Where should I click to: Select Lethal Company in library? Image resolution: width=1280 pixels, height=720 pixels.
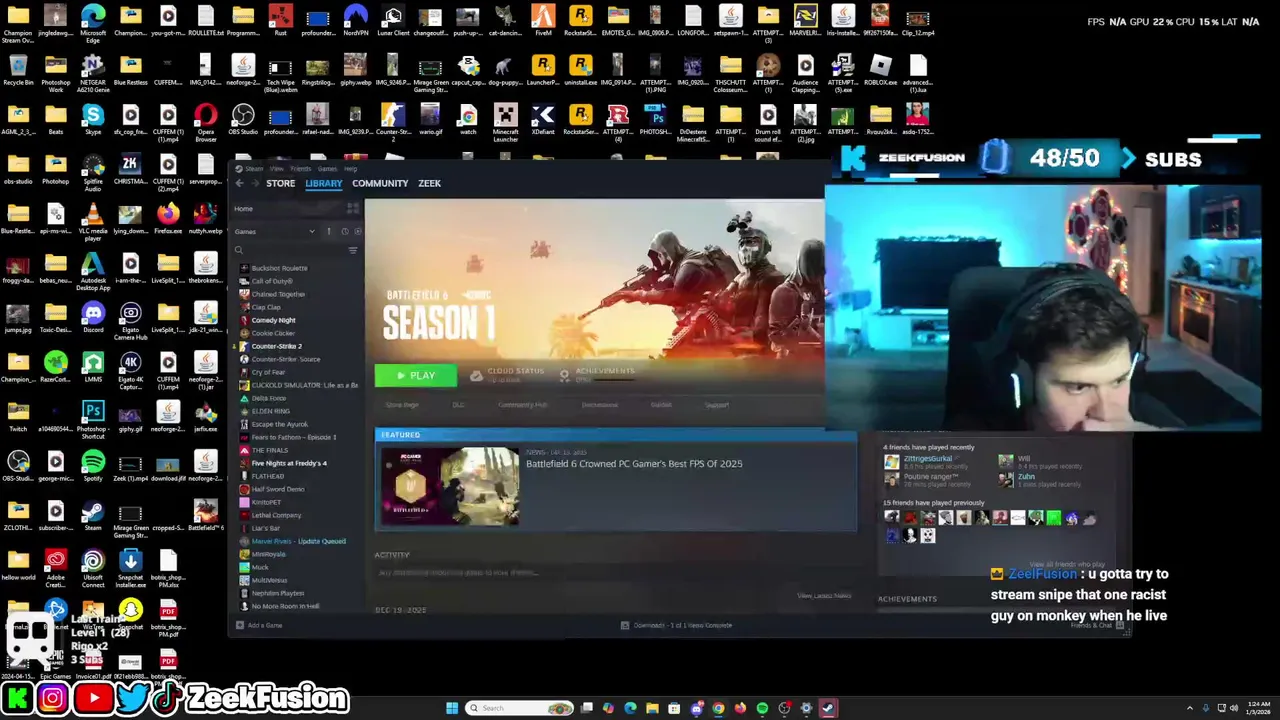tap(276, 515)
